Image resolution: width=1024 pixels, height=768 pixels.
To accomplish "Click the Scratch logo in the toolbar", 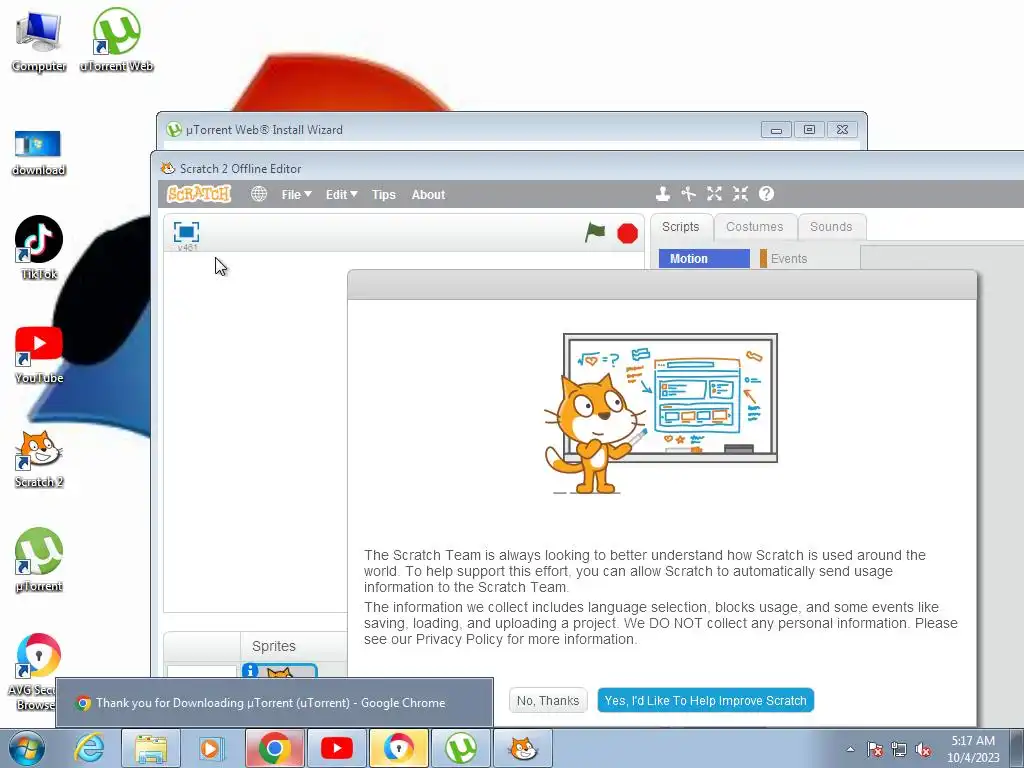I will 199,194.
